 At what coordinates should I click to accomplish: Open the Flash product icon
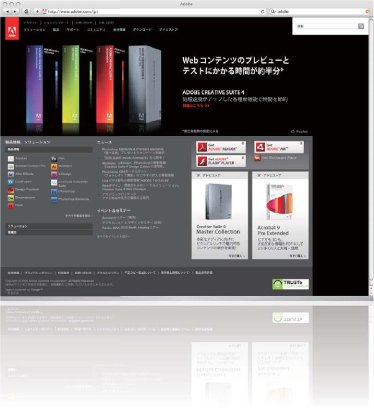tap(11, 206)
